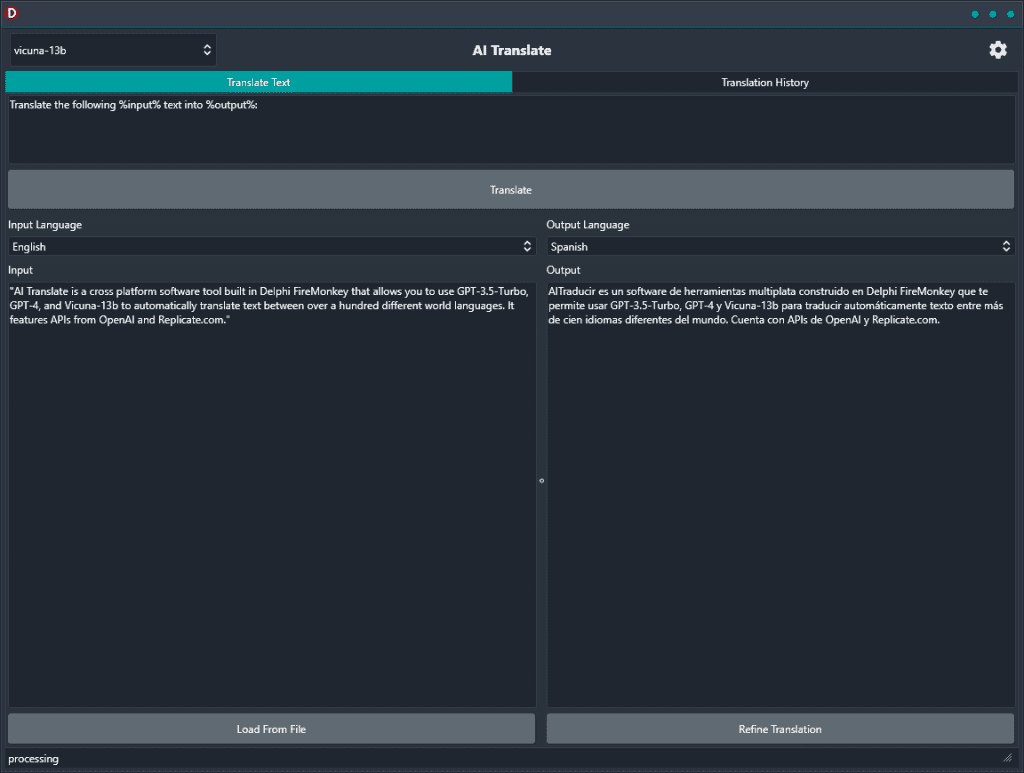Click the Translate button
Viewport: 1024px width, 773px height.
[x=511, y=190]
